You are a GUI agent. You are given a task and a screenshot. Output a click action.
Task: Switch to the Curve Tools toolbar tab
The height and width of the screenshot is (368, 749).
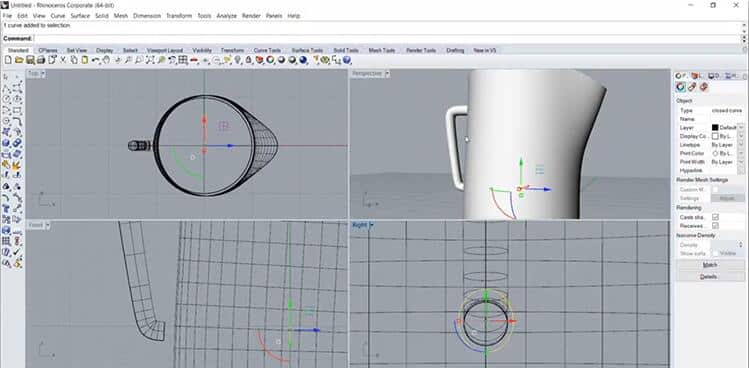click(267, 50)
